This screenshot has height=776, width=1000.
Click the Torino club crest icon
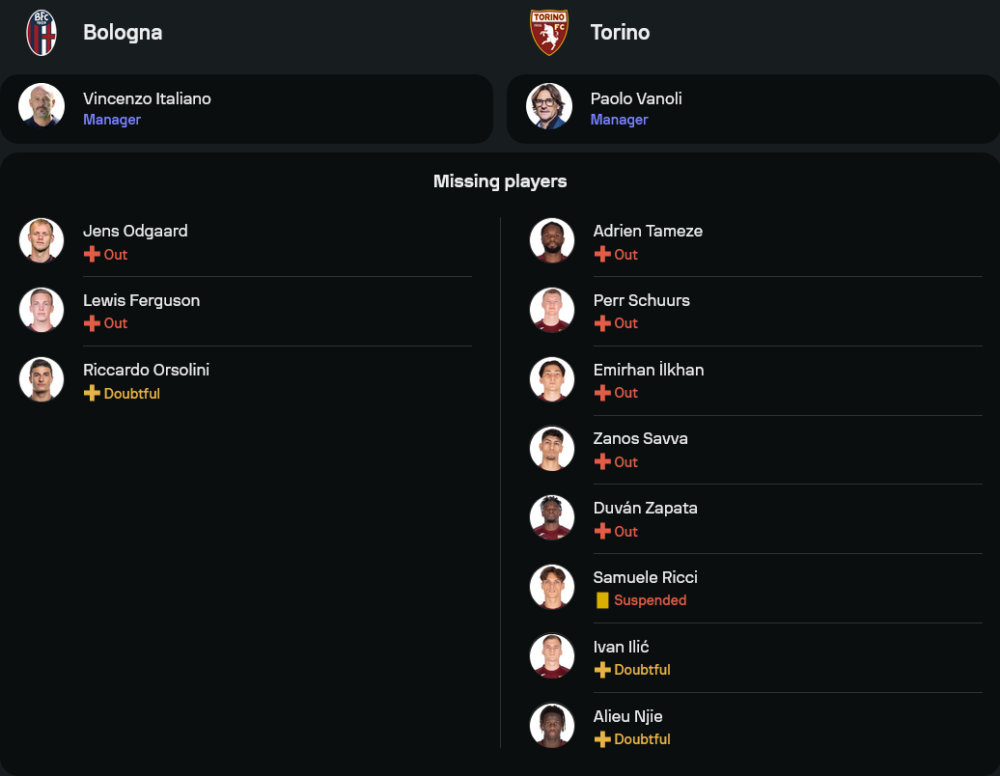549,32
